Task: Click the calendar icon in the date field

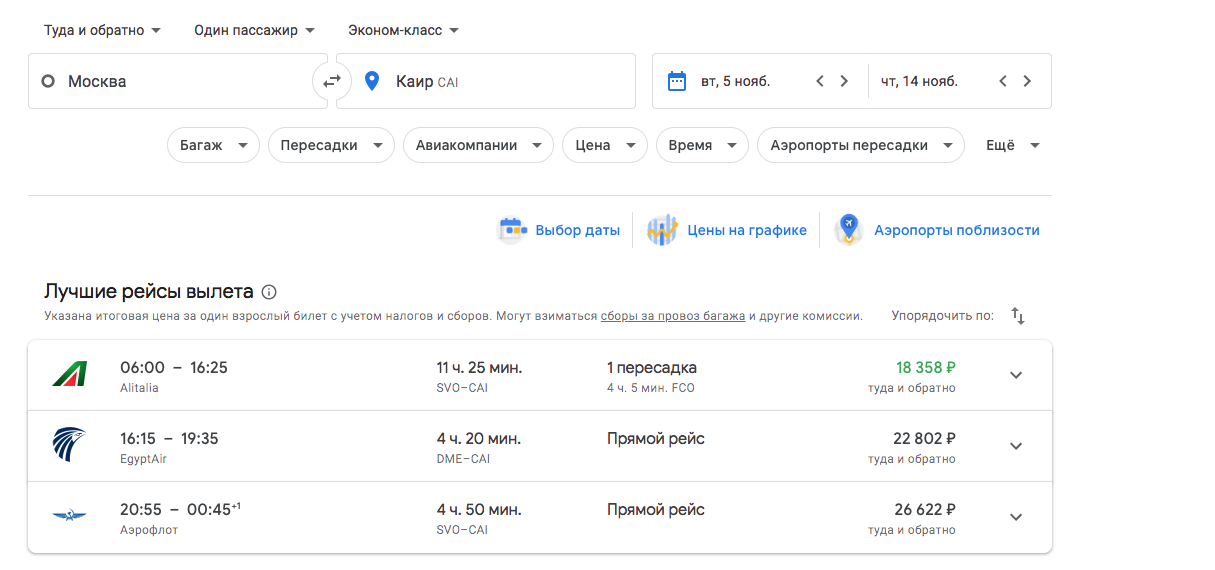Action: coord(677,81)
